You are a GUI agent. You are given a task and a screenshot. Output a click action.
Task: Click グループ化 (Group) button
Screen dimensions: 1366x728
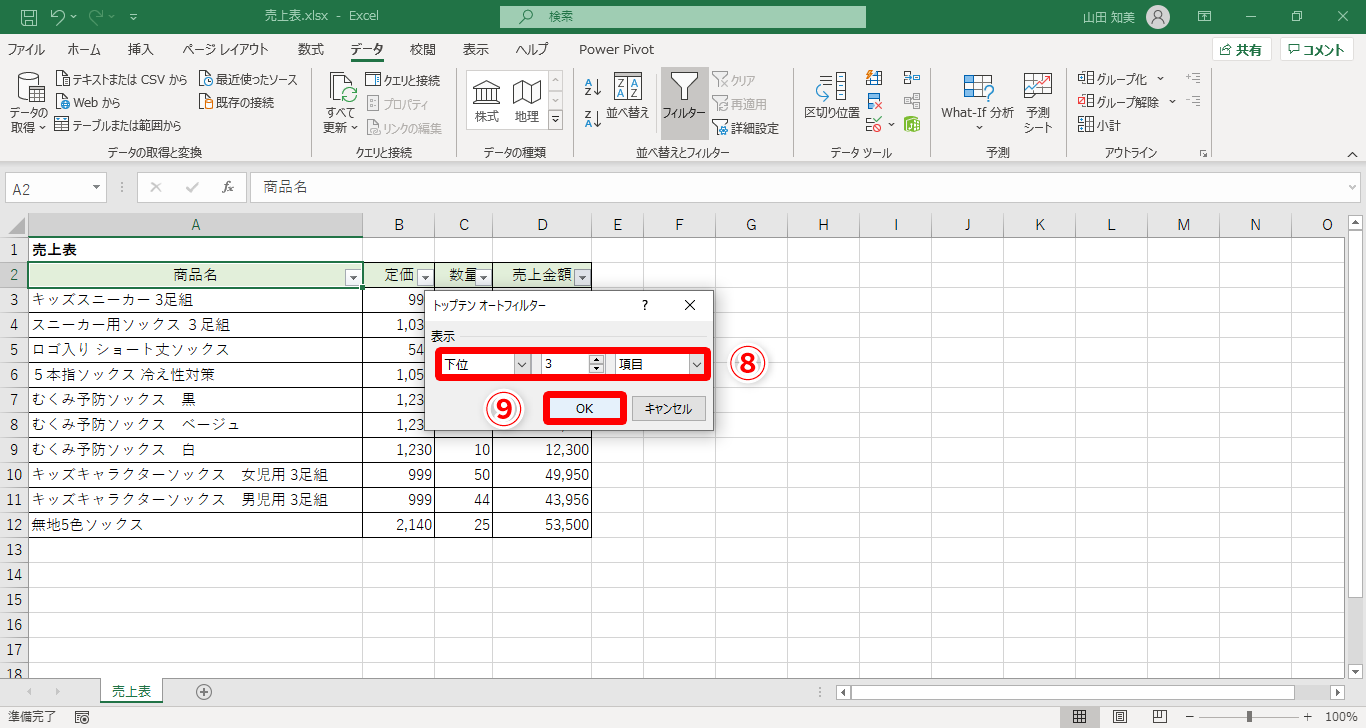tap(1120, 78)
